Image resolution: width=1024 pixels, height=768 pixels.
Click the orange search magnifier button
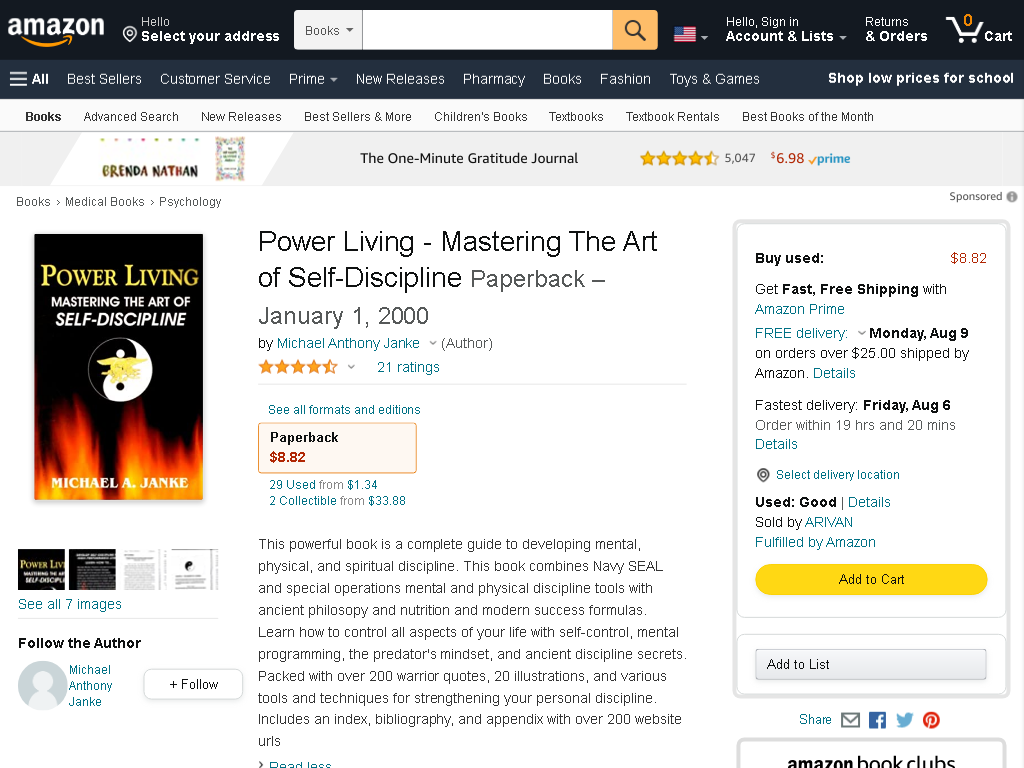click(x=635, y=30)
